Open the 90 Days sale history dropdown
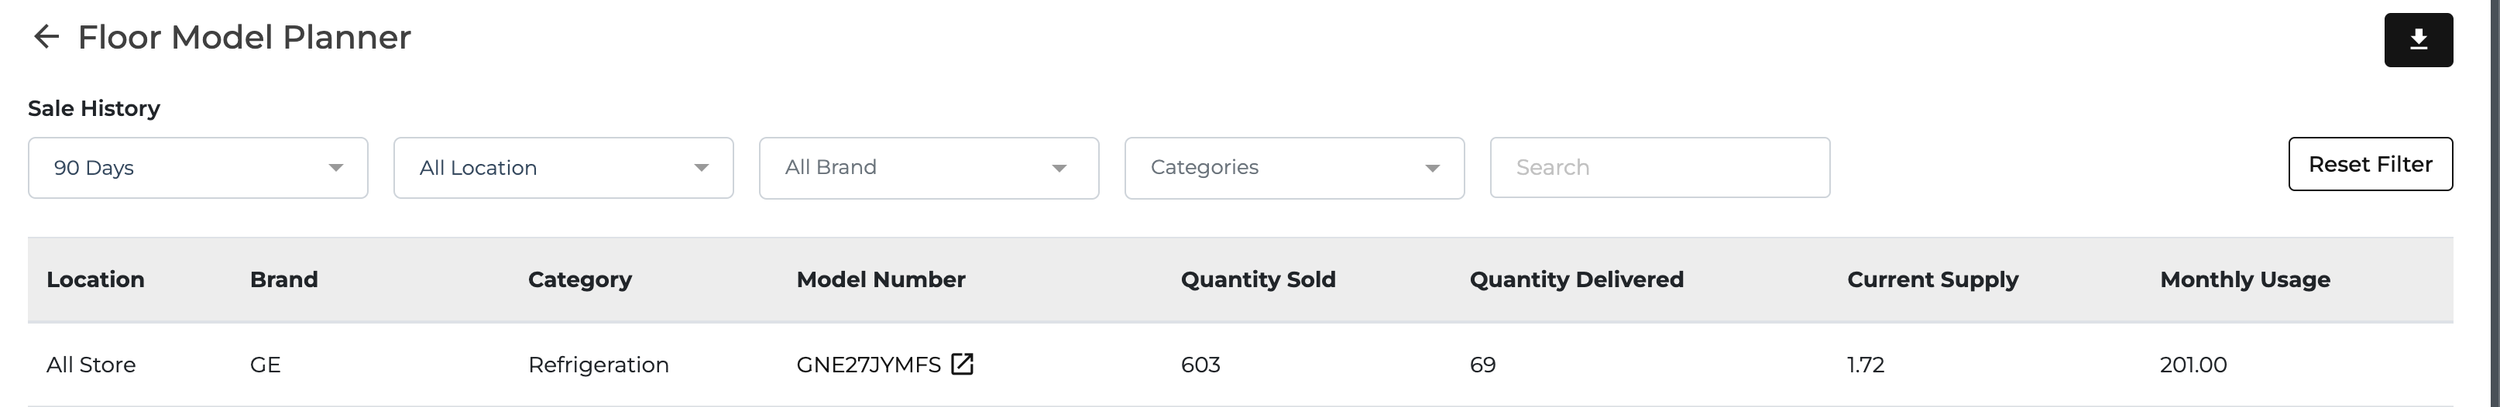The height and width of the screenshot is (407, 2500). [x=198, y=168]
